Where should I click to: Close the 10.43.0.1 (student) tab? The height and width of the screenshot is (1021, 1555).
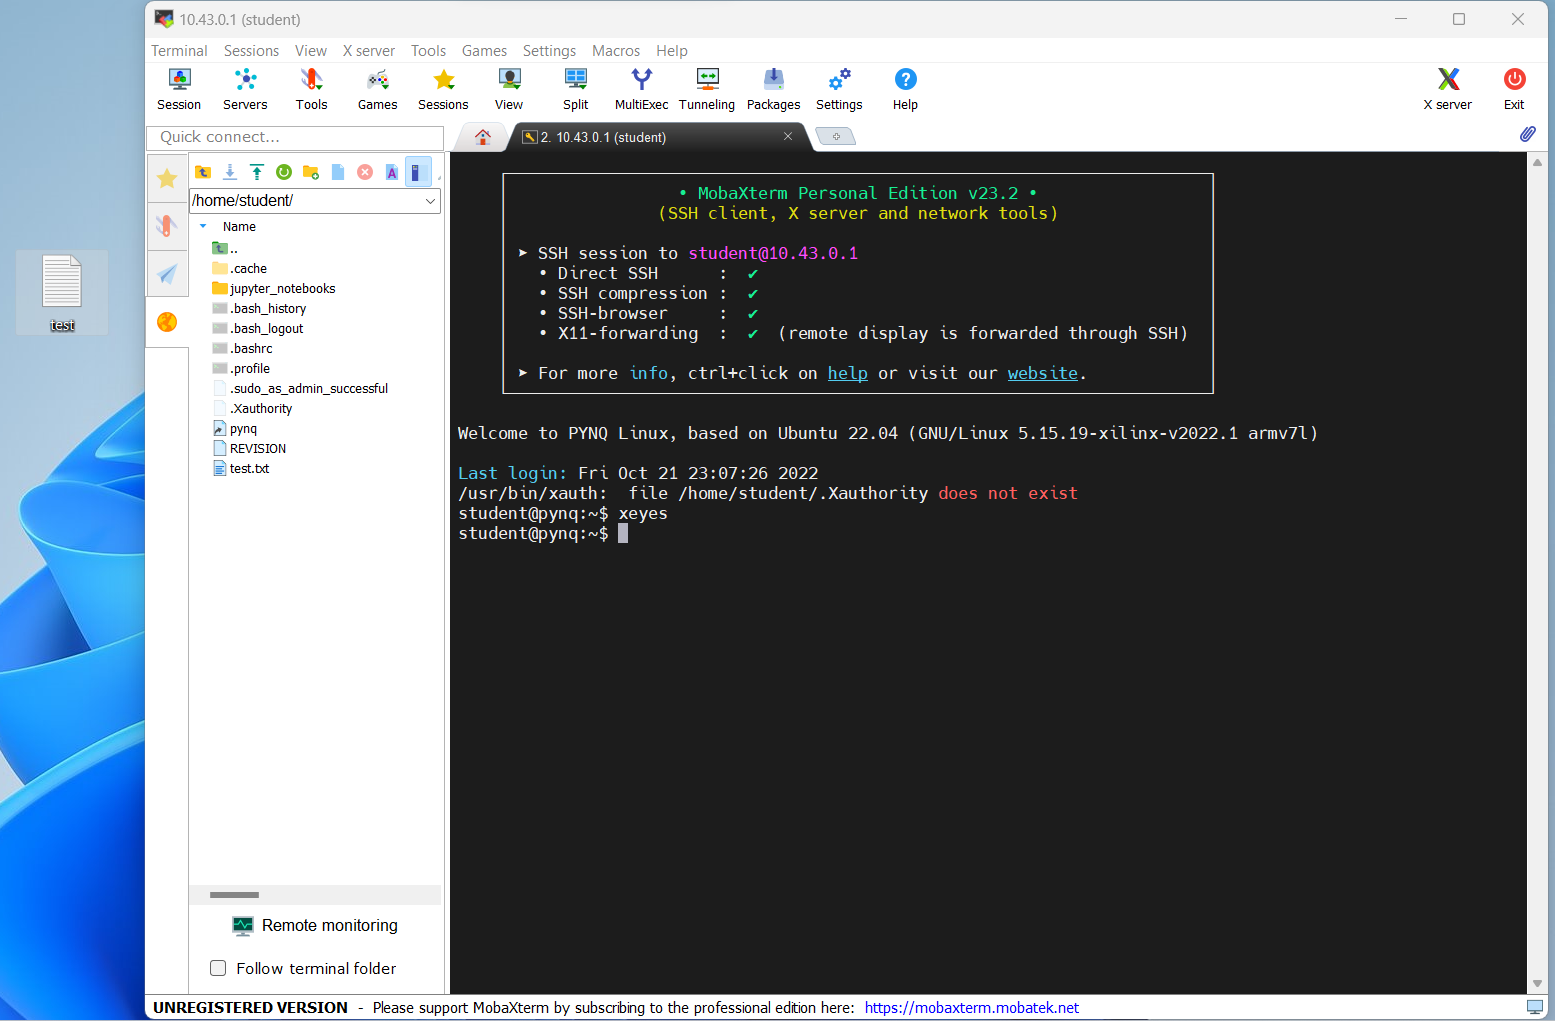788,136
